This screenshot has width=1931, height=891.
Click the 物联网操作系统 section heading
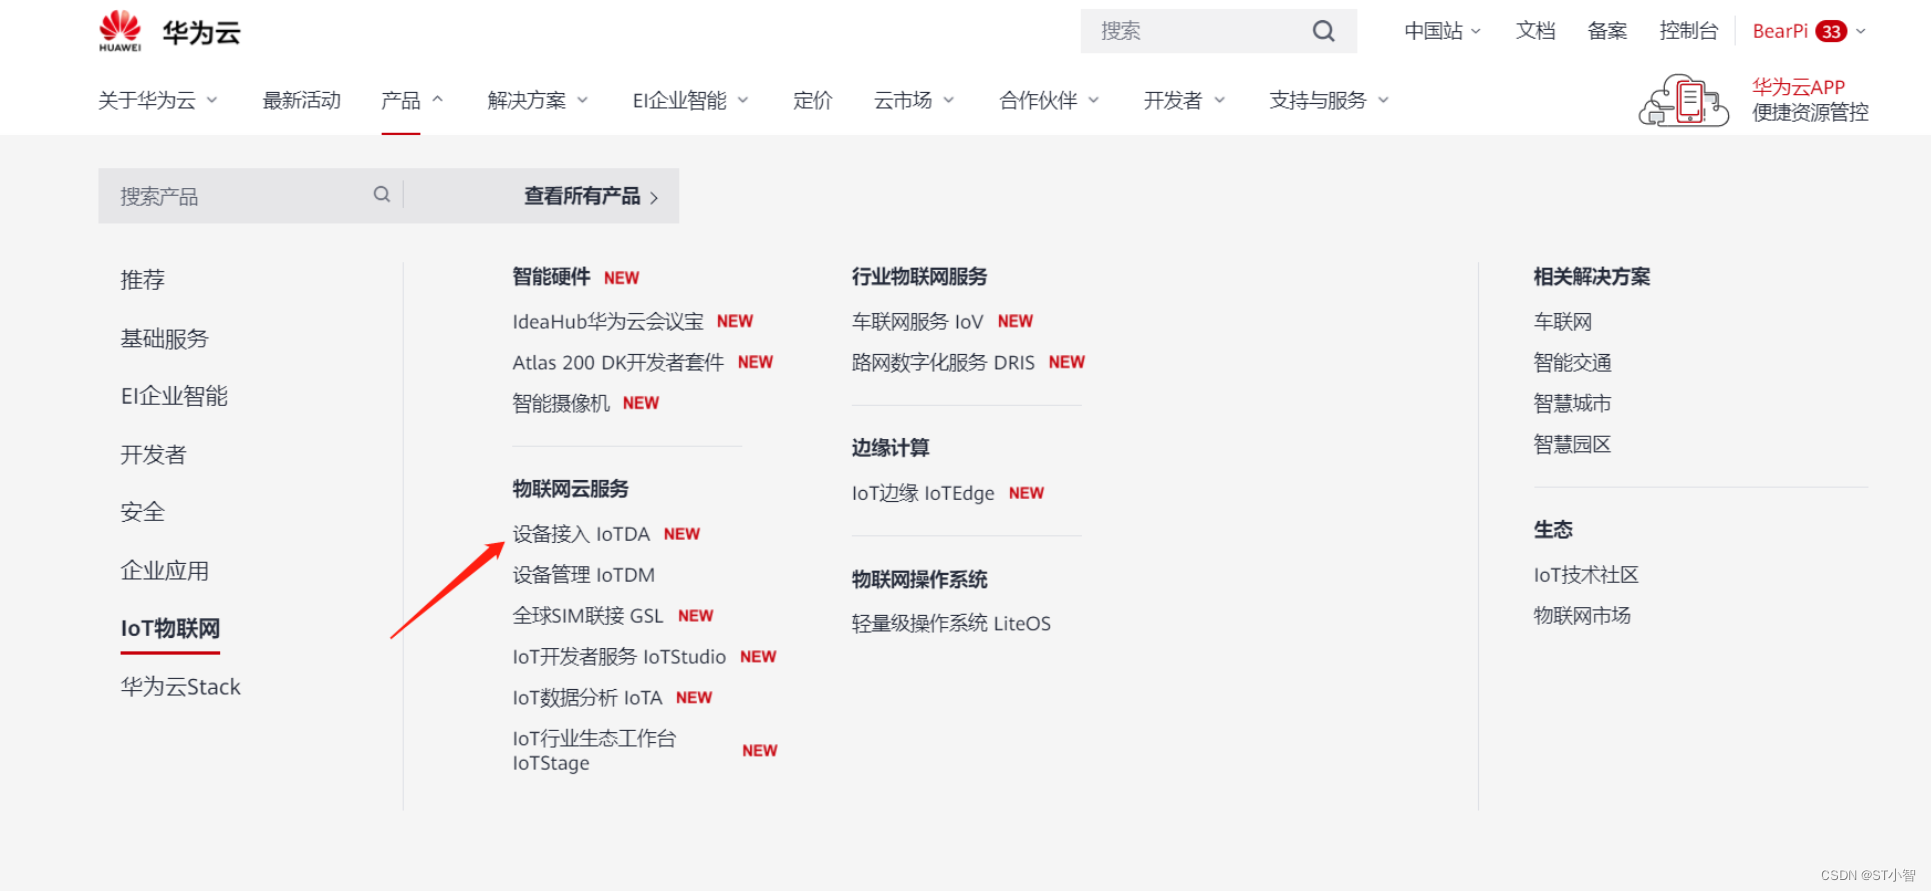919,580
